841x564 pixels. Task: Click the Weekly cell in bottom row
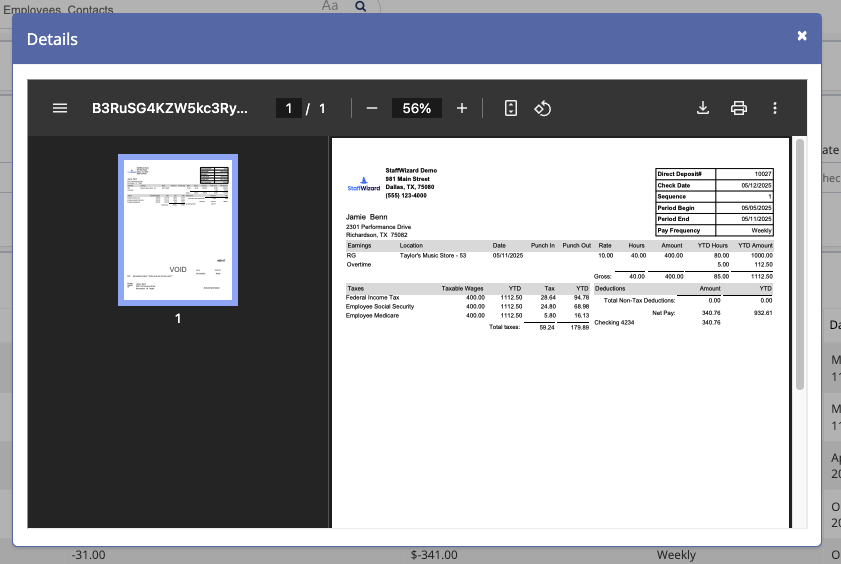pyautogui.click(x=676, y=555)
